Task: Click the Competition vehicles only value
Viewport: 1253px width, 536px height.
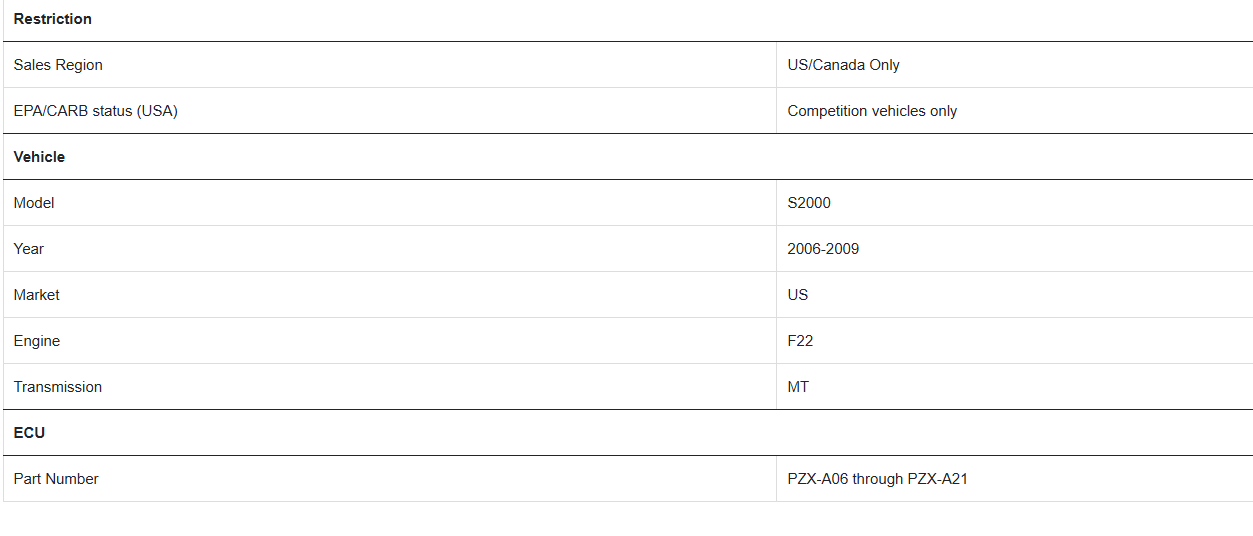Action: coord(872,111)
